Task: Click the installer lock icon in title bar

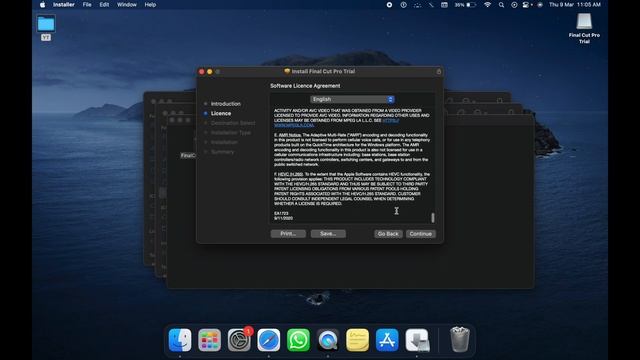Action: point(439,71)
